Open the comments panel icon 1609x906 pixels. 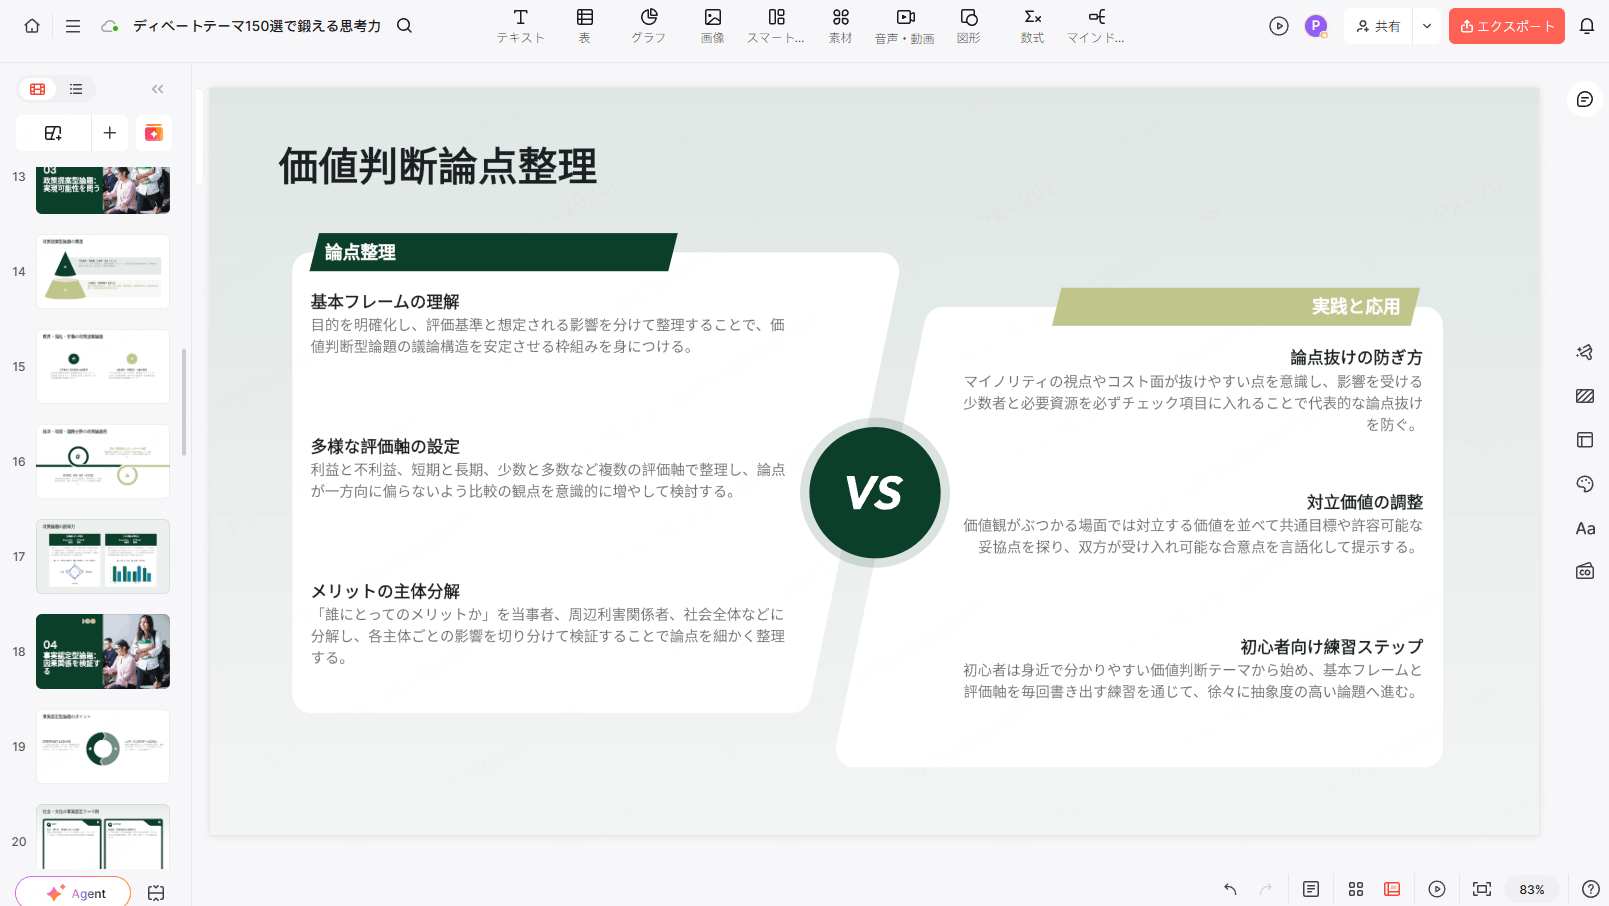pyautogui.click(x=1585, y=99)
